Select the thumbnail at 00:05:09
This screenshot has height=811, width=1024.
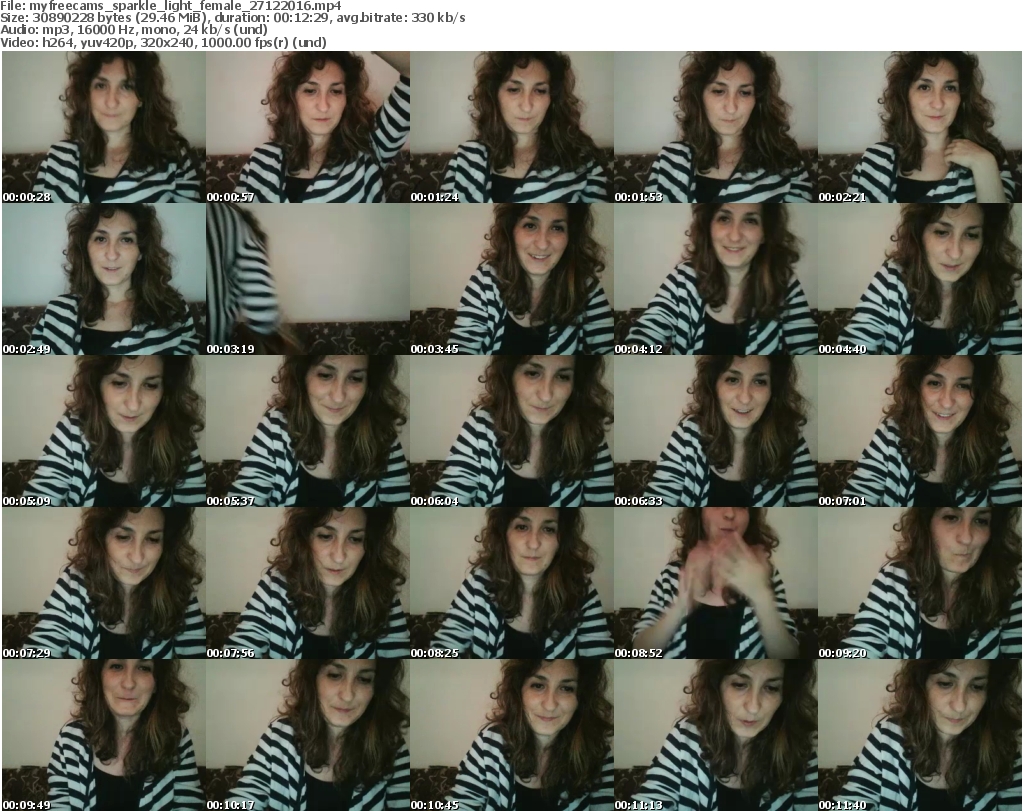click(103, 431)
